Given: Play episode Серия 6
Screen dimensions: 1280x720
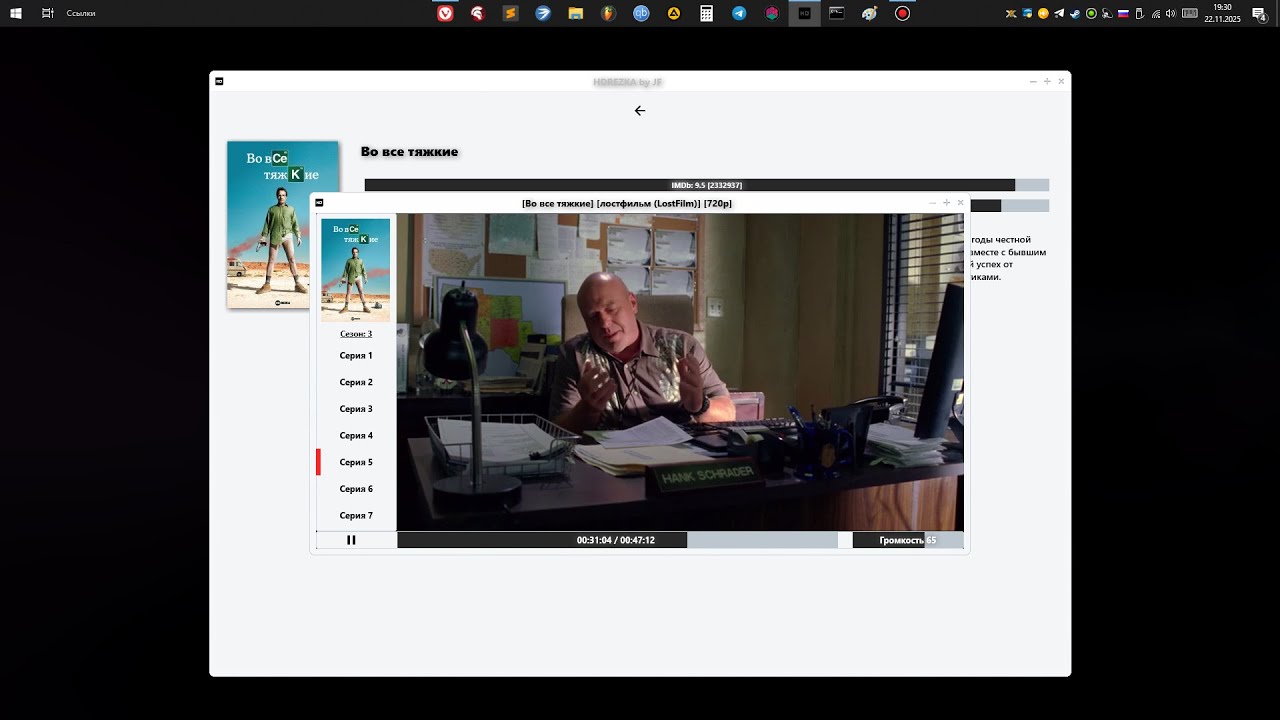Looking at the screenshot, I should click(x=356, y=489).
